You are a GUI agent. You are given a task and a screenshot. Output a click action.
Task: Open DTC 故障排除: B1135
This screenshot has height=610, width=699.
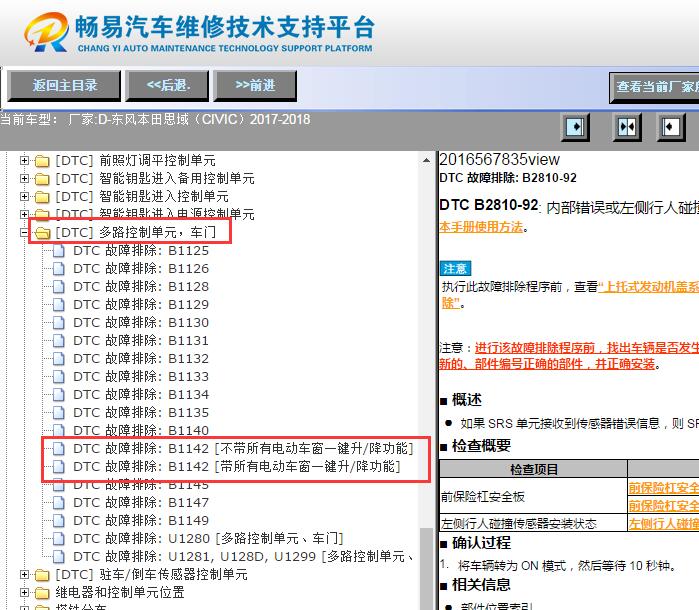click(141, 412)
